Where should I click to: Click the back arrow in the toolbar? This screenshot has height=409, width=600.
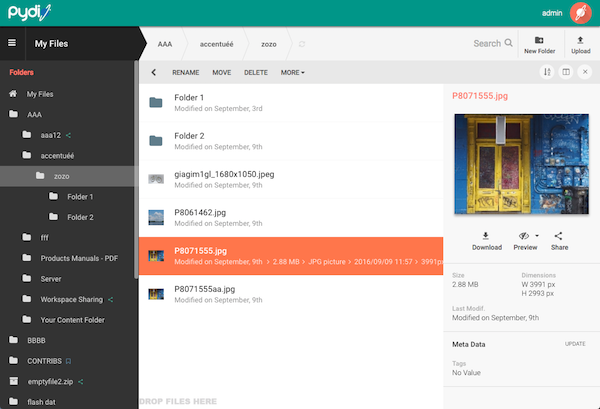pos(153,72)
